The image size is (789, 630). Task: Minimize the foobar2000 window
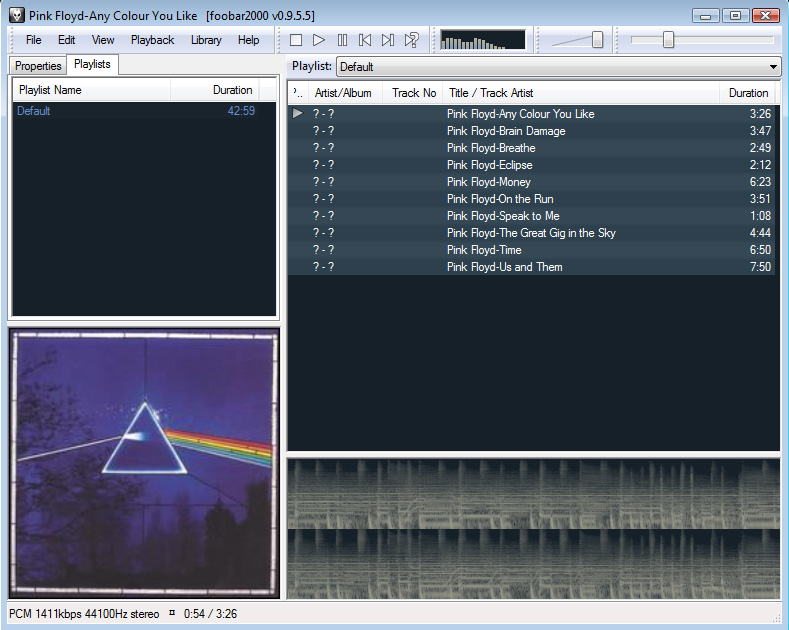click(x=705, y=16)
